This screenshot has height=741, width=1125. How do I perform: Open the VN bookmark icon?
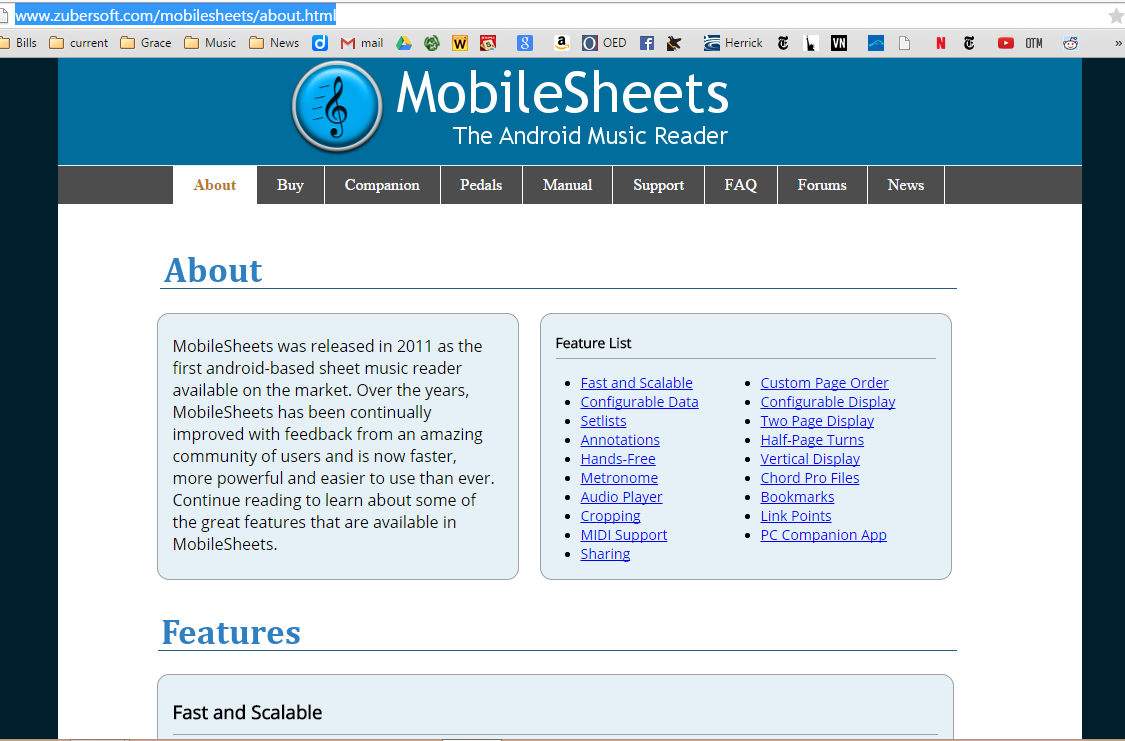point(839,43)
